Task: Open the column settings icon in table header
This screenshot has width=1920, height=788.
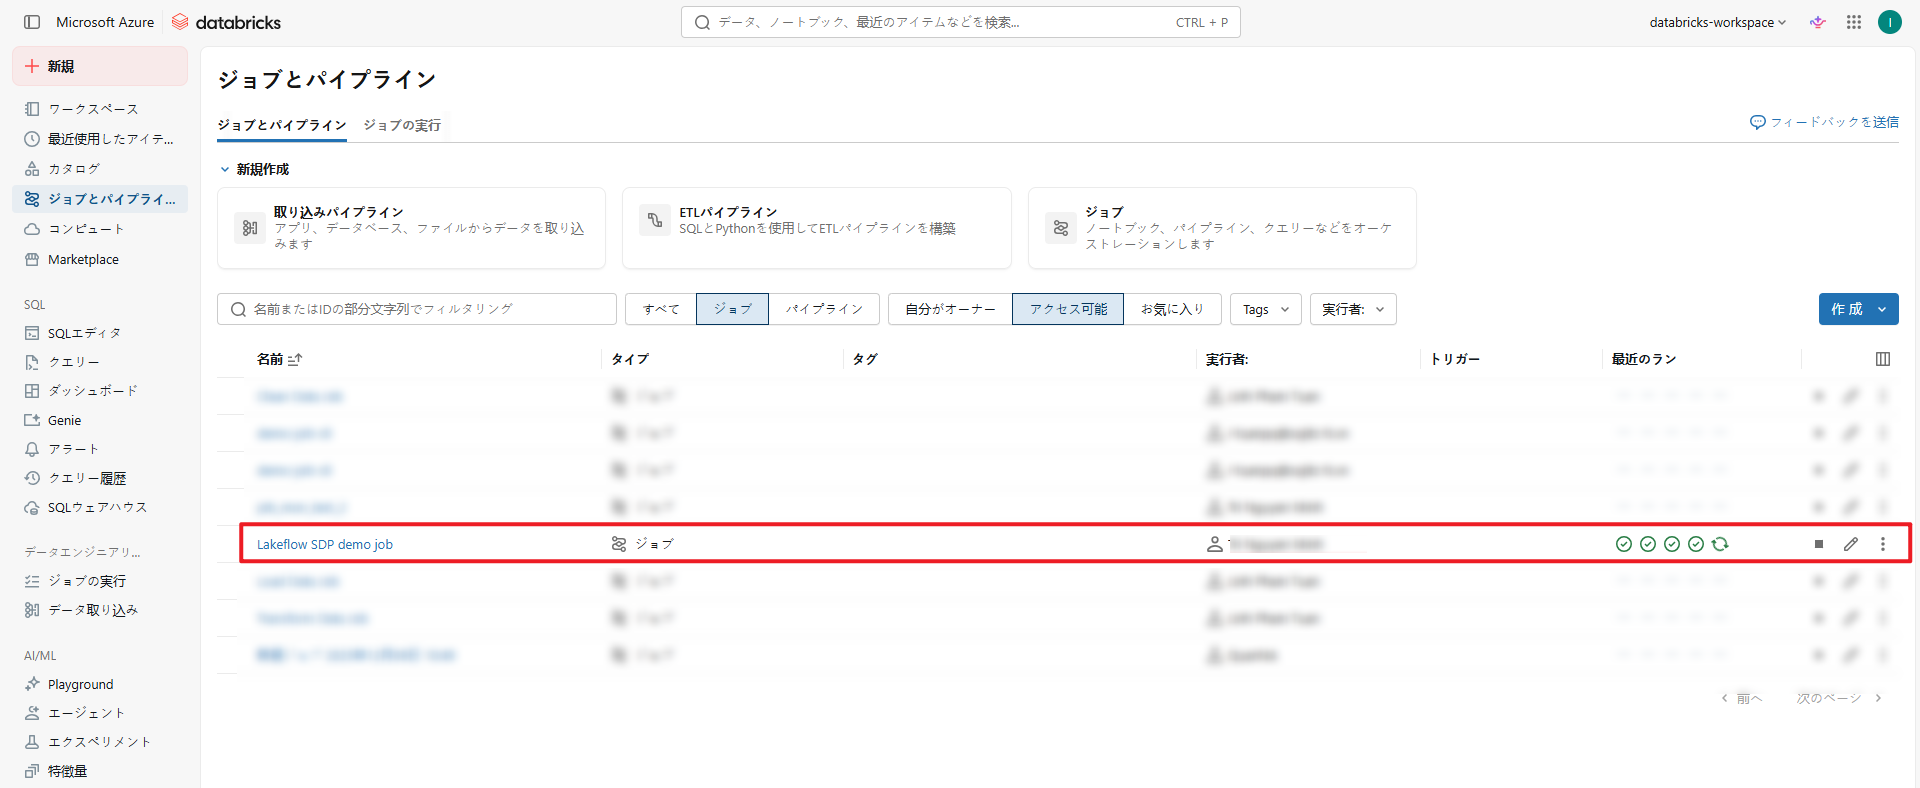Action: (1883, 359)
